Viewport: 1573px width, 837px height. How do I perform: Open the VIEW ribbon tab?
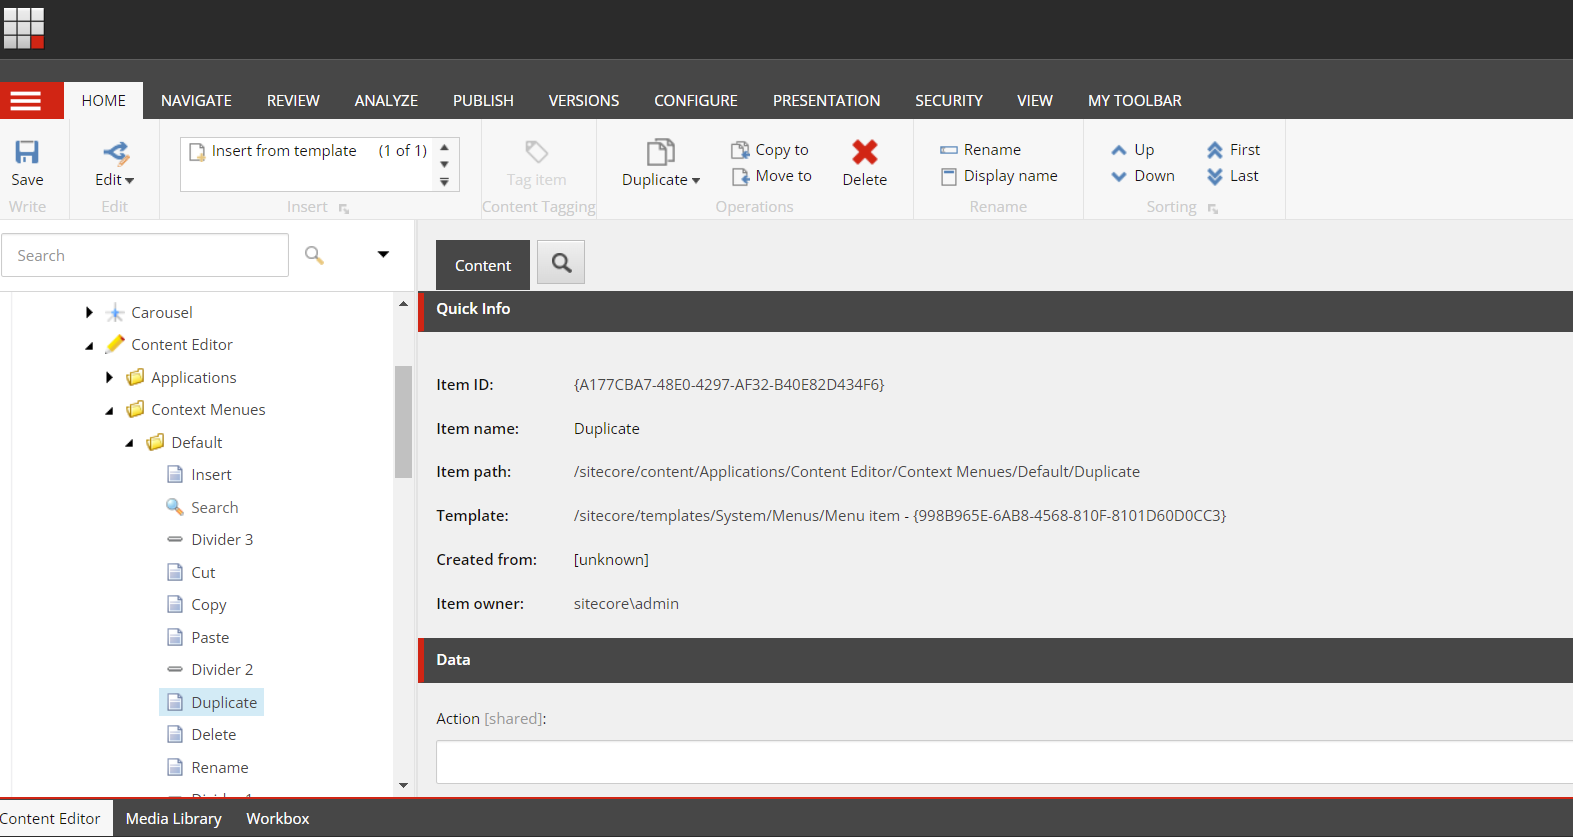1035,101
